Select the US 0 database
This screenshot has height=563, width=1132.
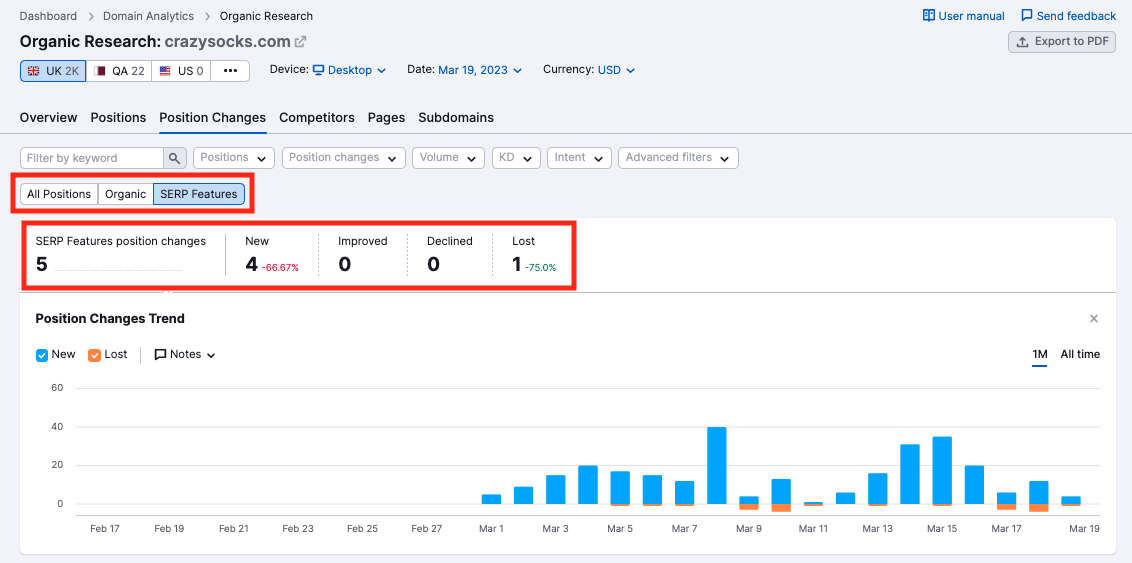(181, 71)
